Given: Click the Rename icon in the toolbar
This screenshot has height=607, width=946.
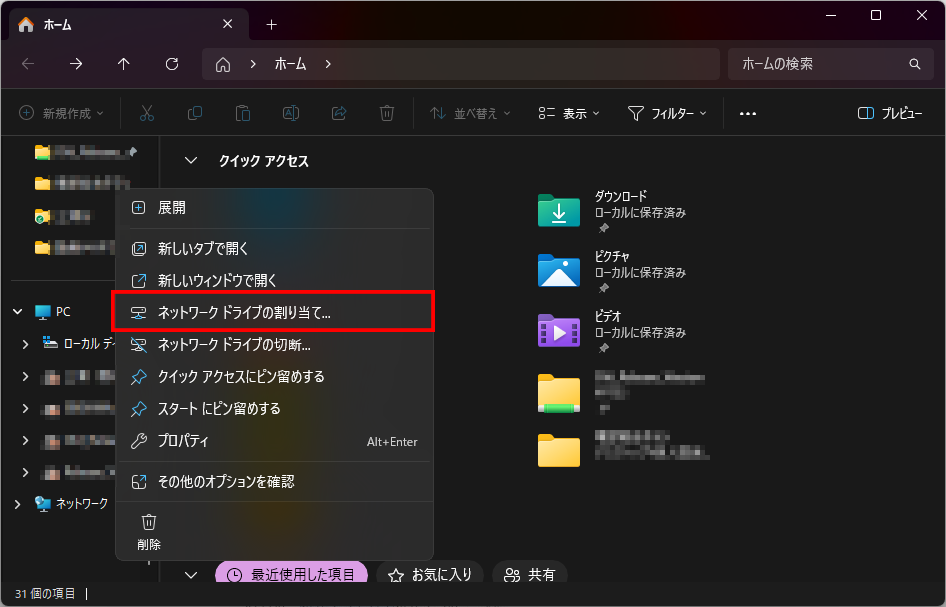Looking at the screenshot, I should pos(290,113).
